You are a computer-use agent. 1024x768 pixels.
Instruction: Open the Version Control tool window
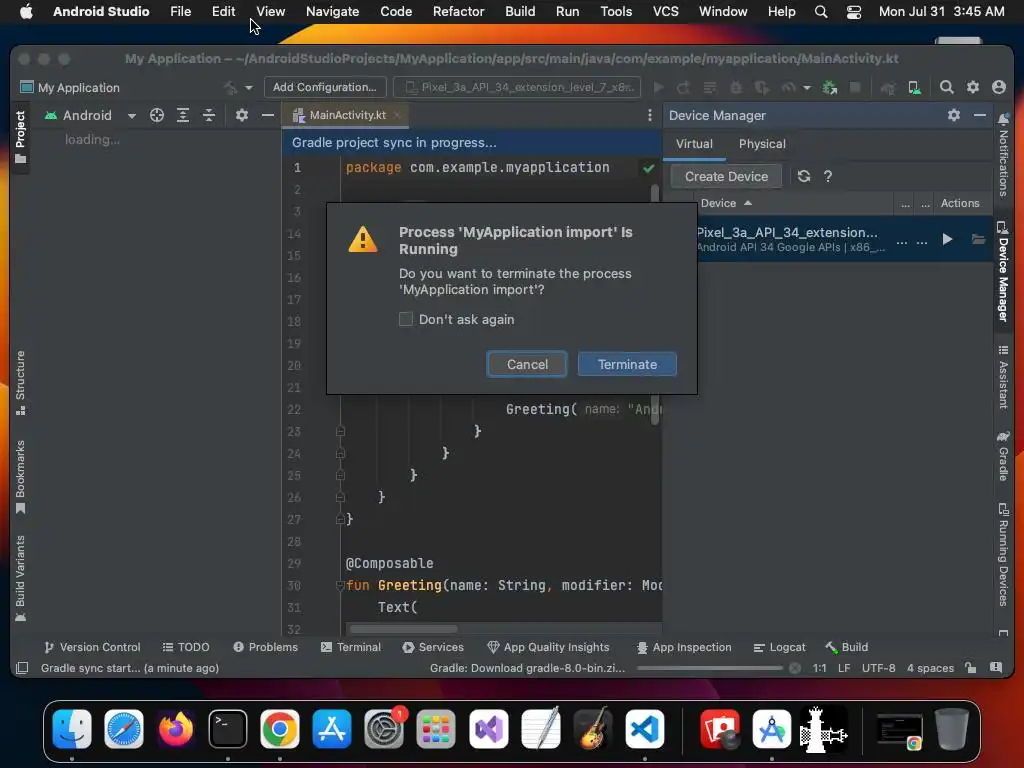coord(92,647)
